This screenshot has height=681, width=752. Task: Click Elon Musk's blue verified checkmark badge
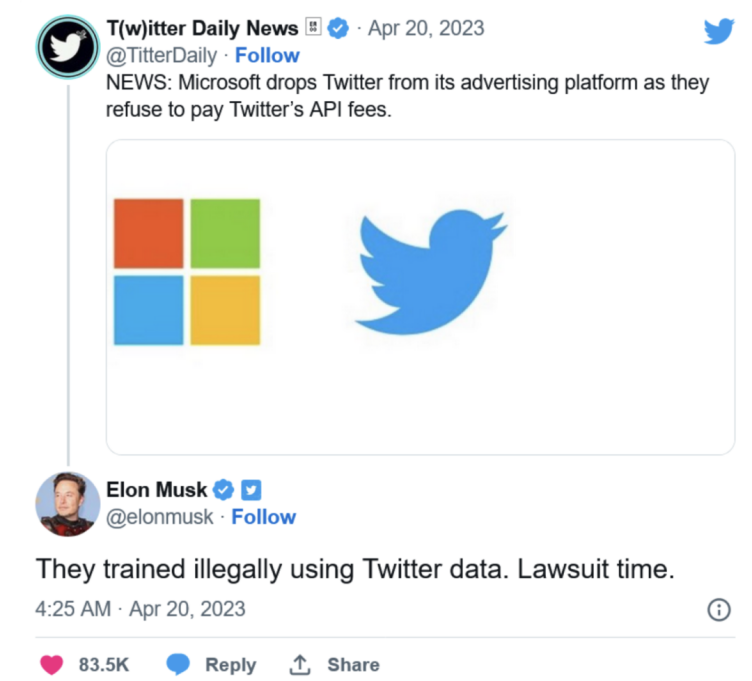pos(223,490)
